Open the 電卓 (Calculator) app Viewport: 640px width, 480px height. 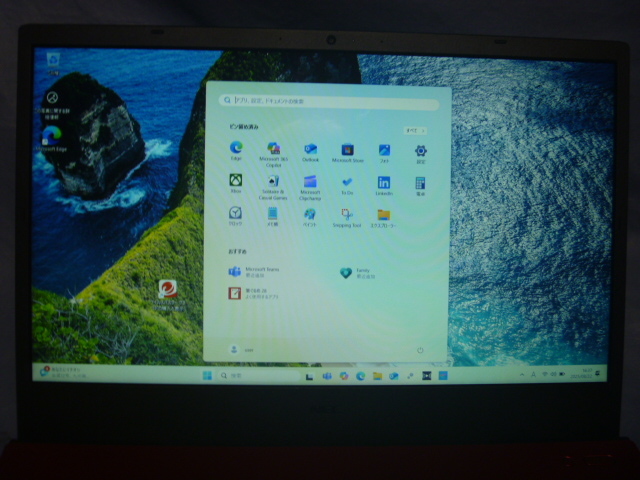[420, 187]
